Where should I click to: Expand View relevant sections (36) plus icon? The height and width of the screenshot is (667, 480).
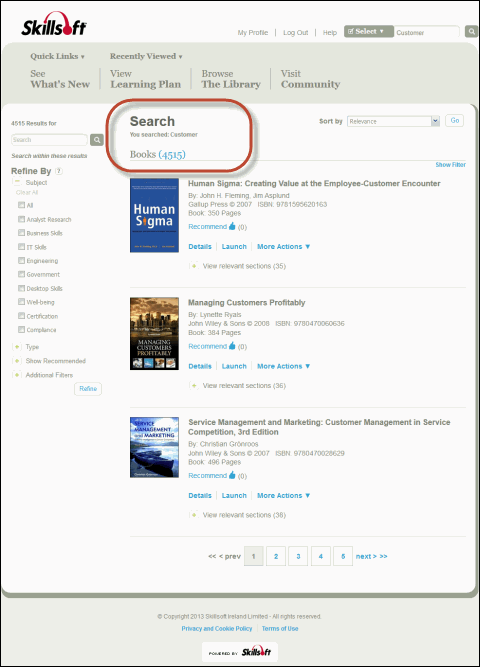click(x=194, y=385)
